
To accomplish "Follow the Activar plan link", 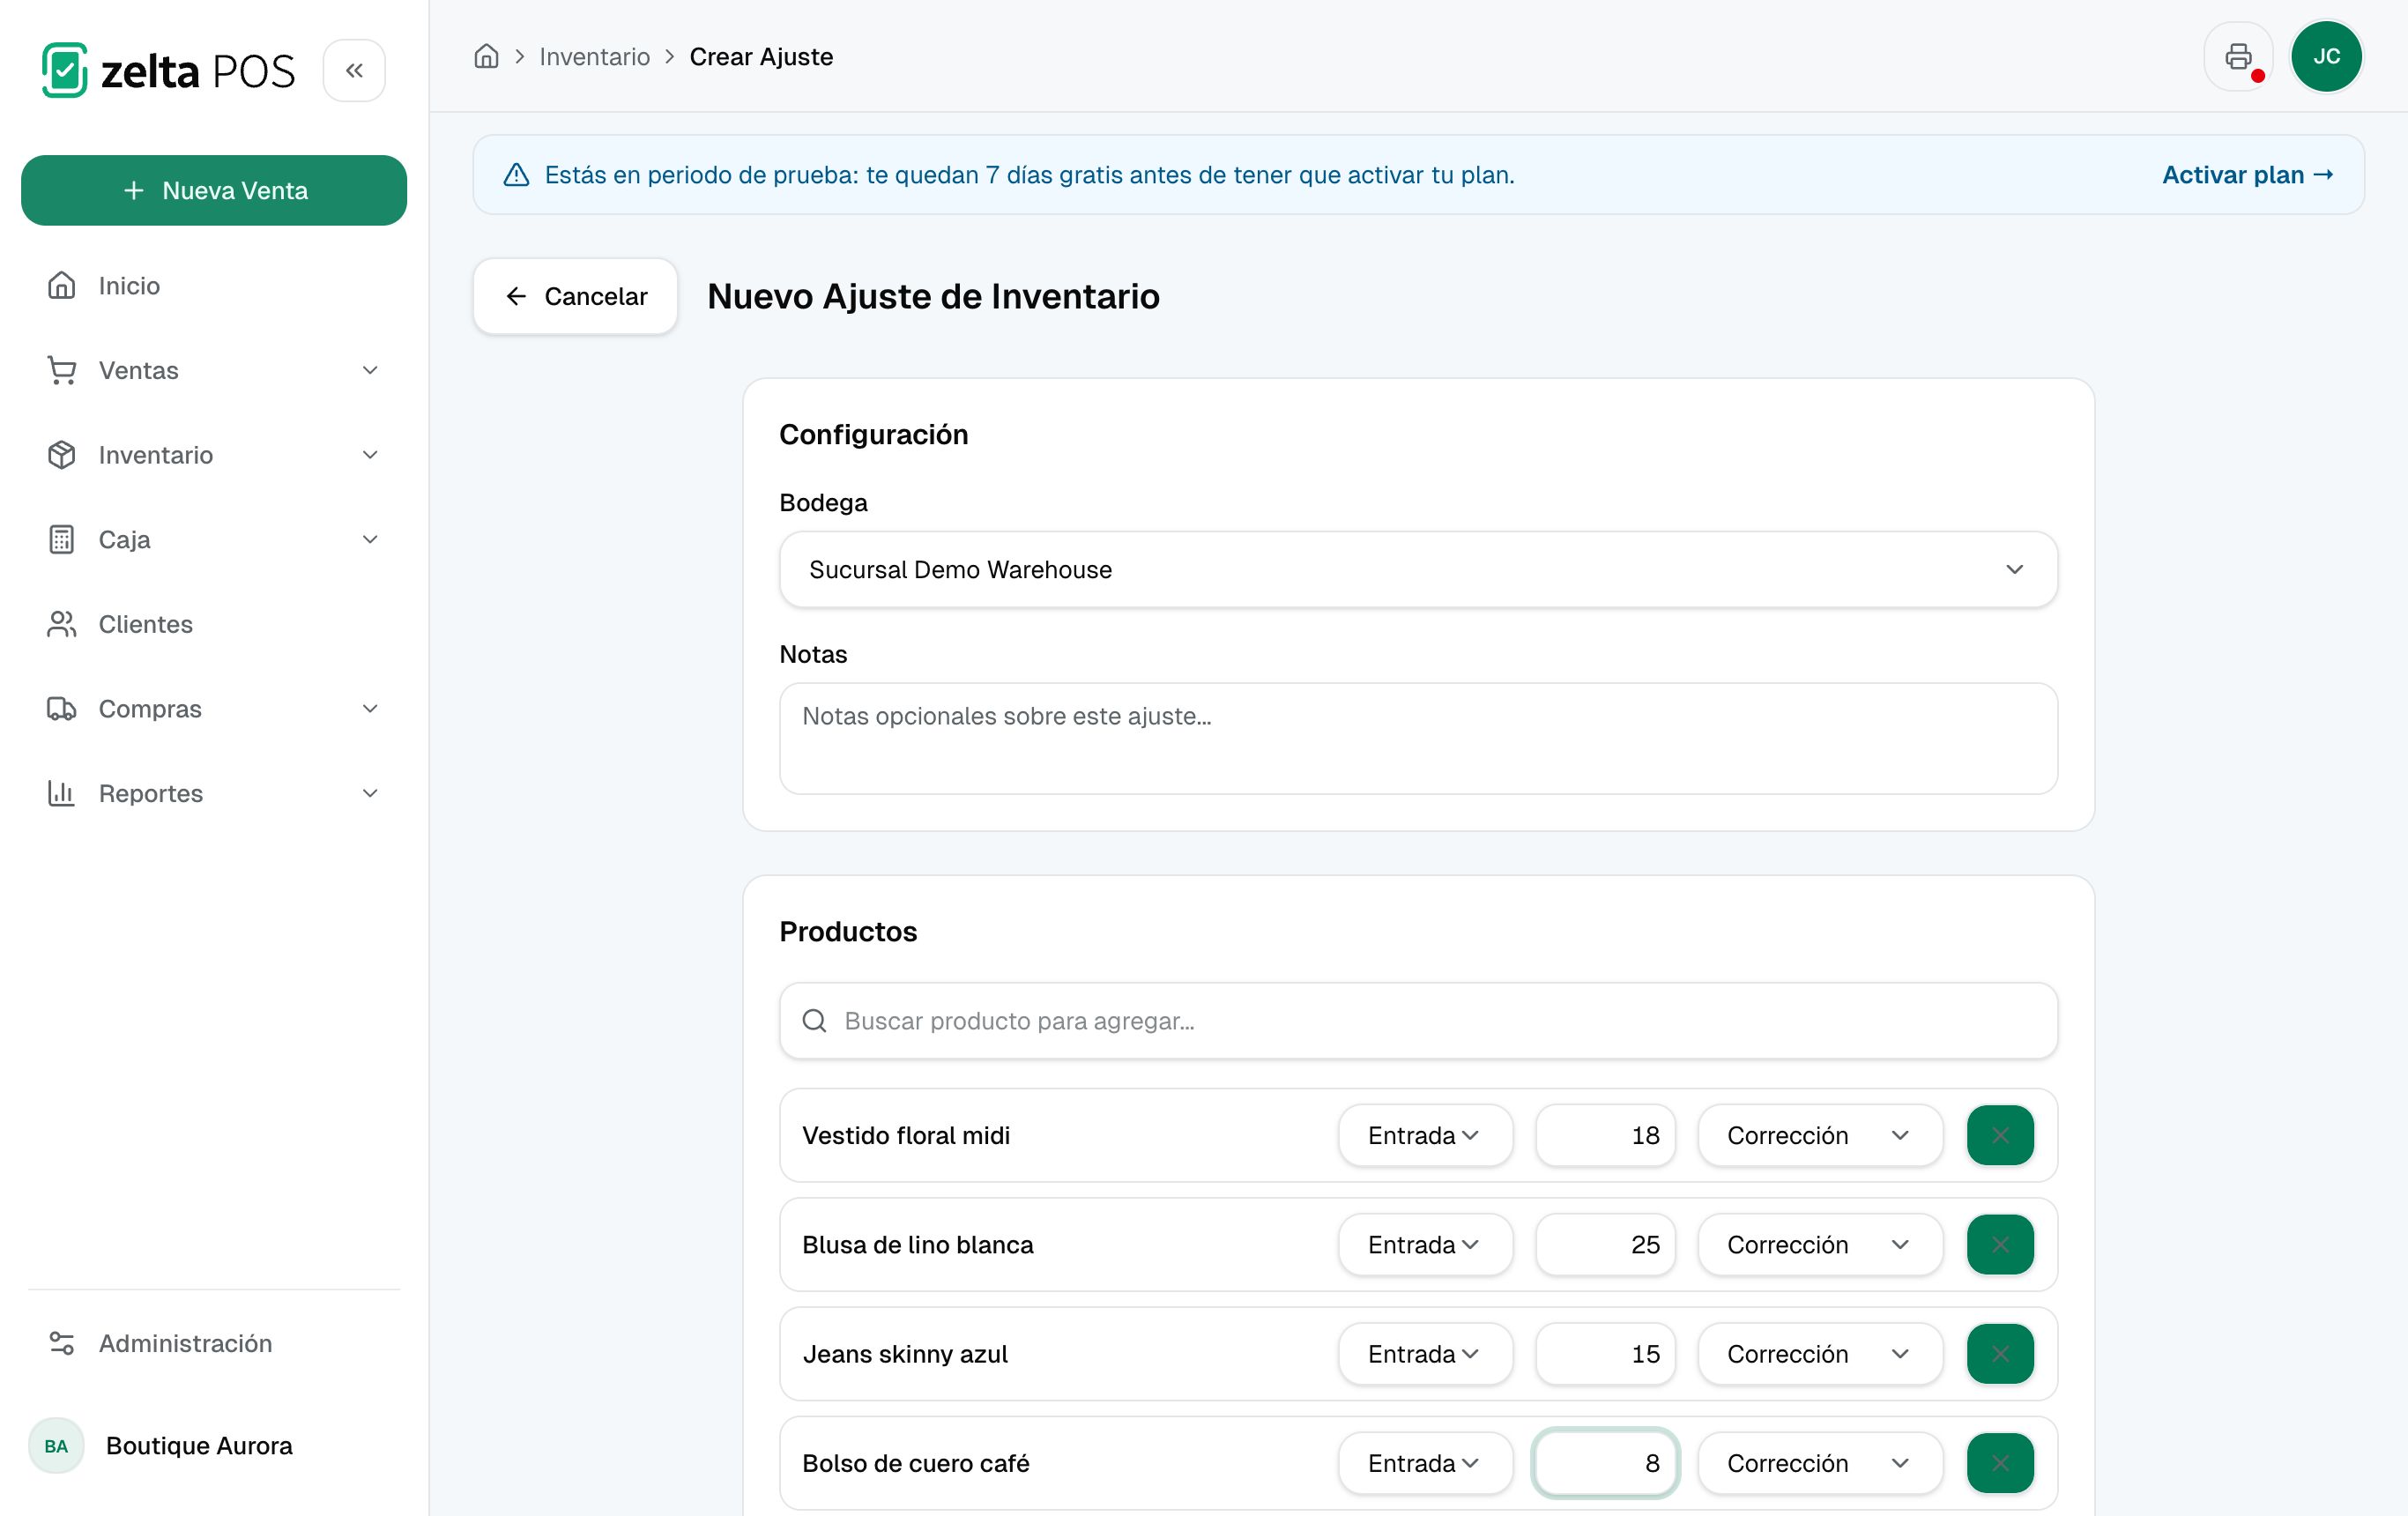I will (2247, 175).
